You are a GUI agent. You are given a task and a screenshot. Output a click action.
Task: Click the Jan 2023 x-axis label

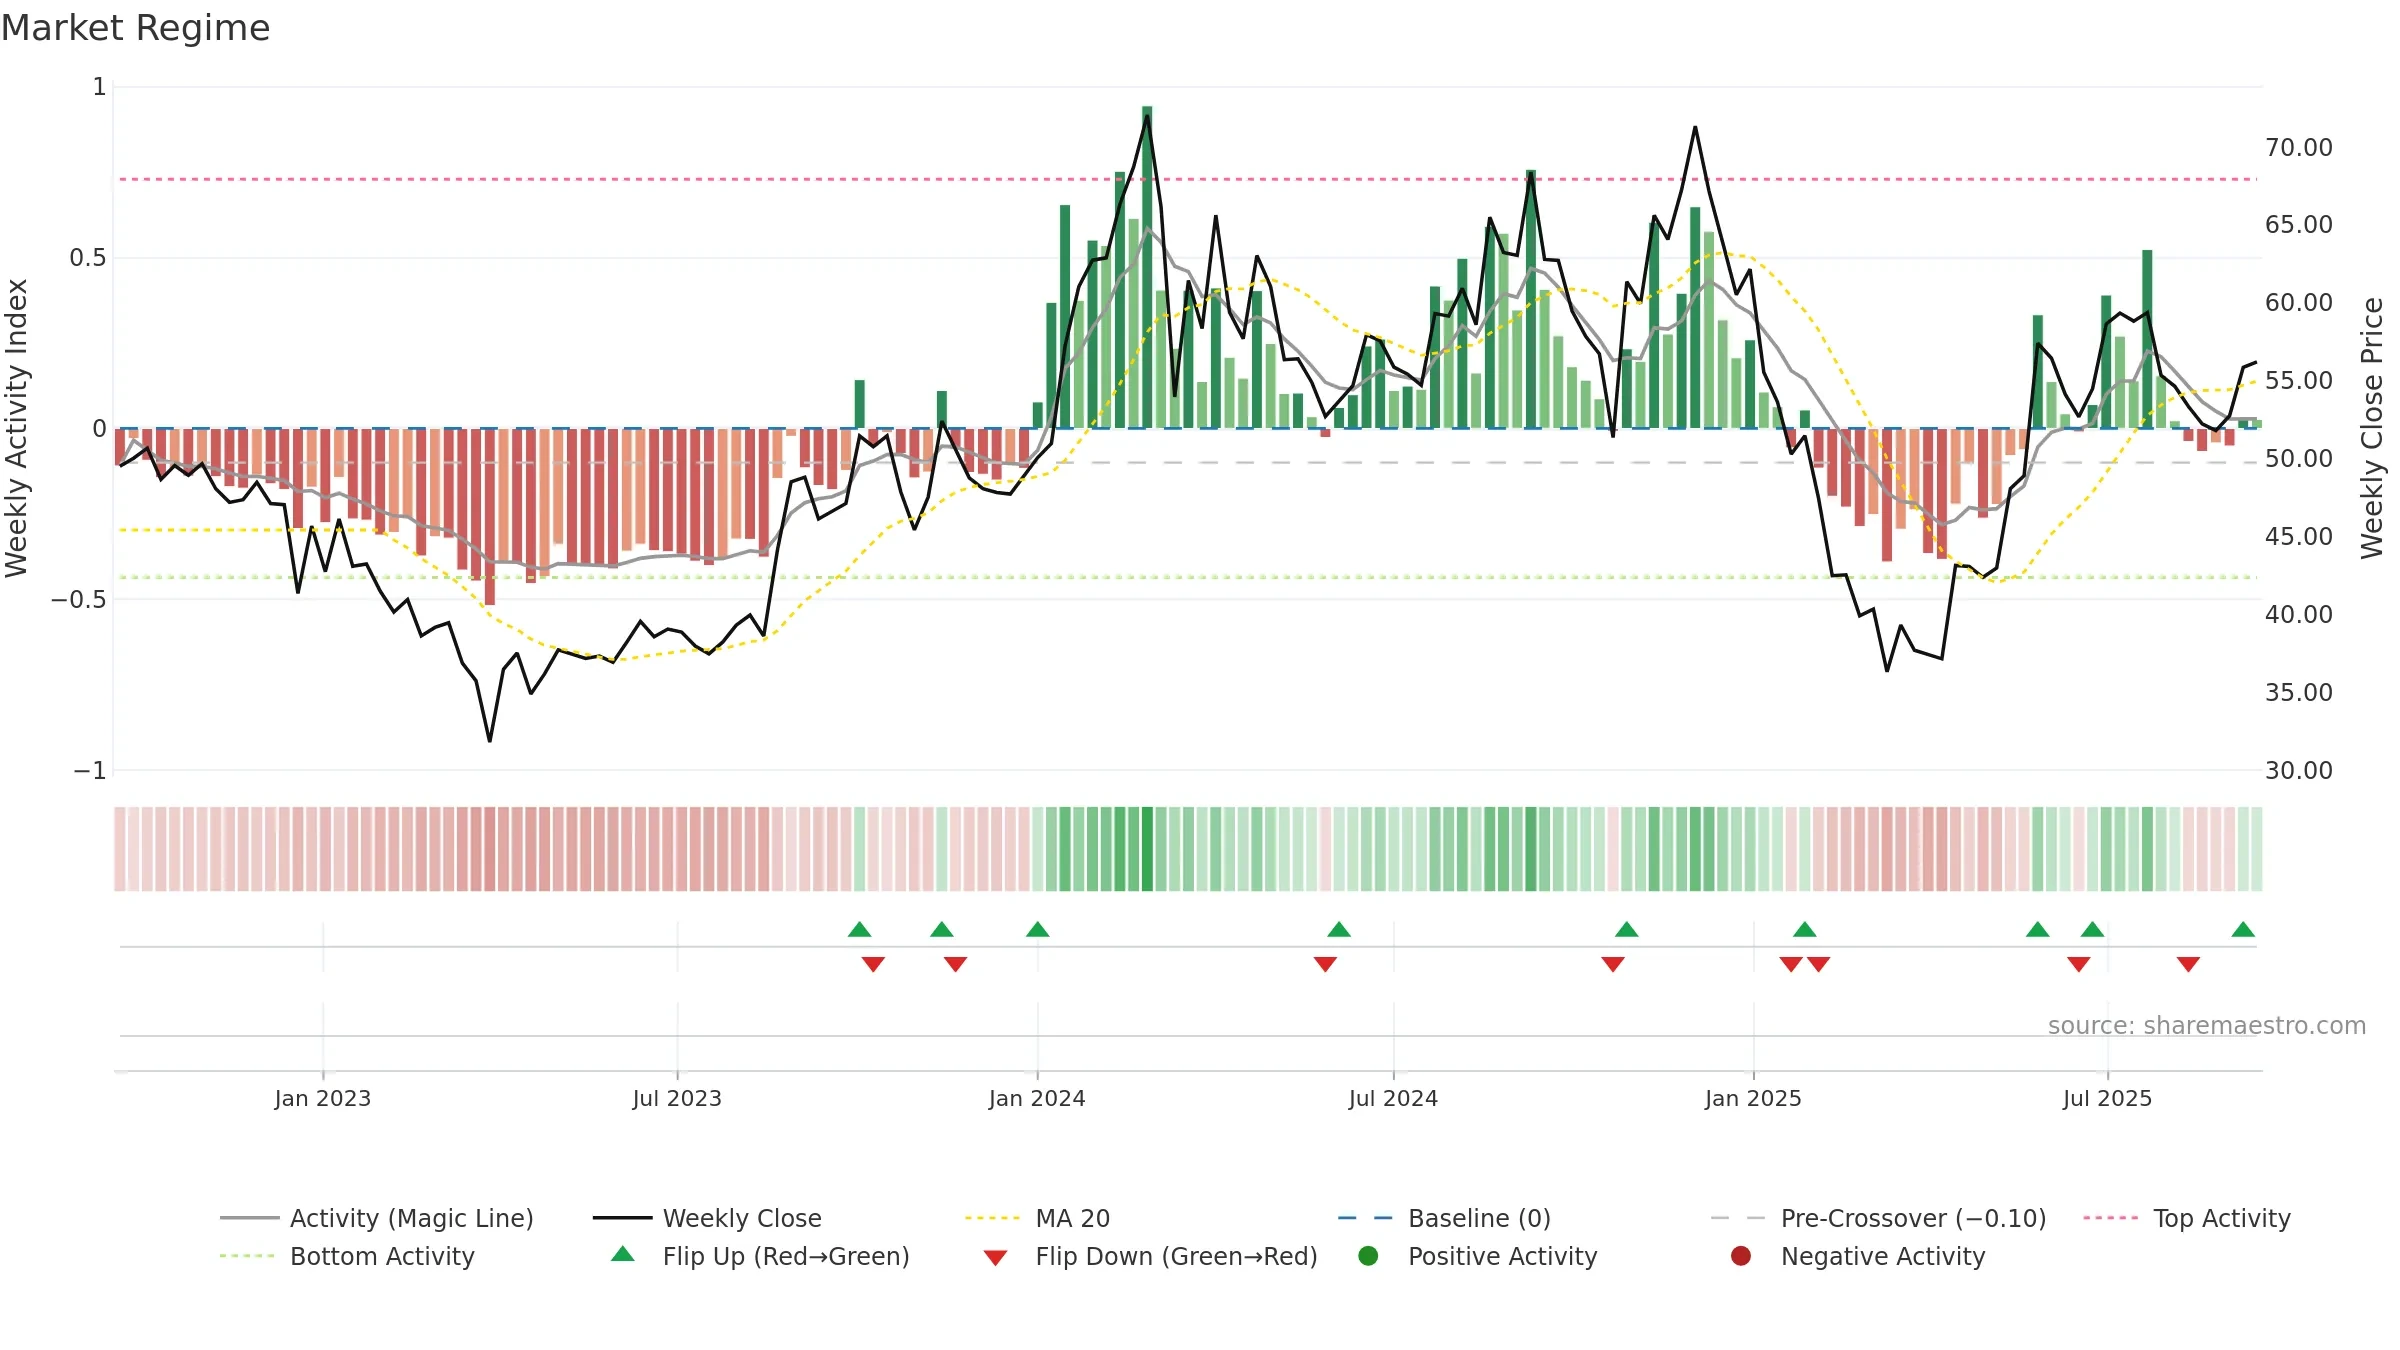coord(323,1098)
